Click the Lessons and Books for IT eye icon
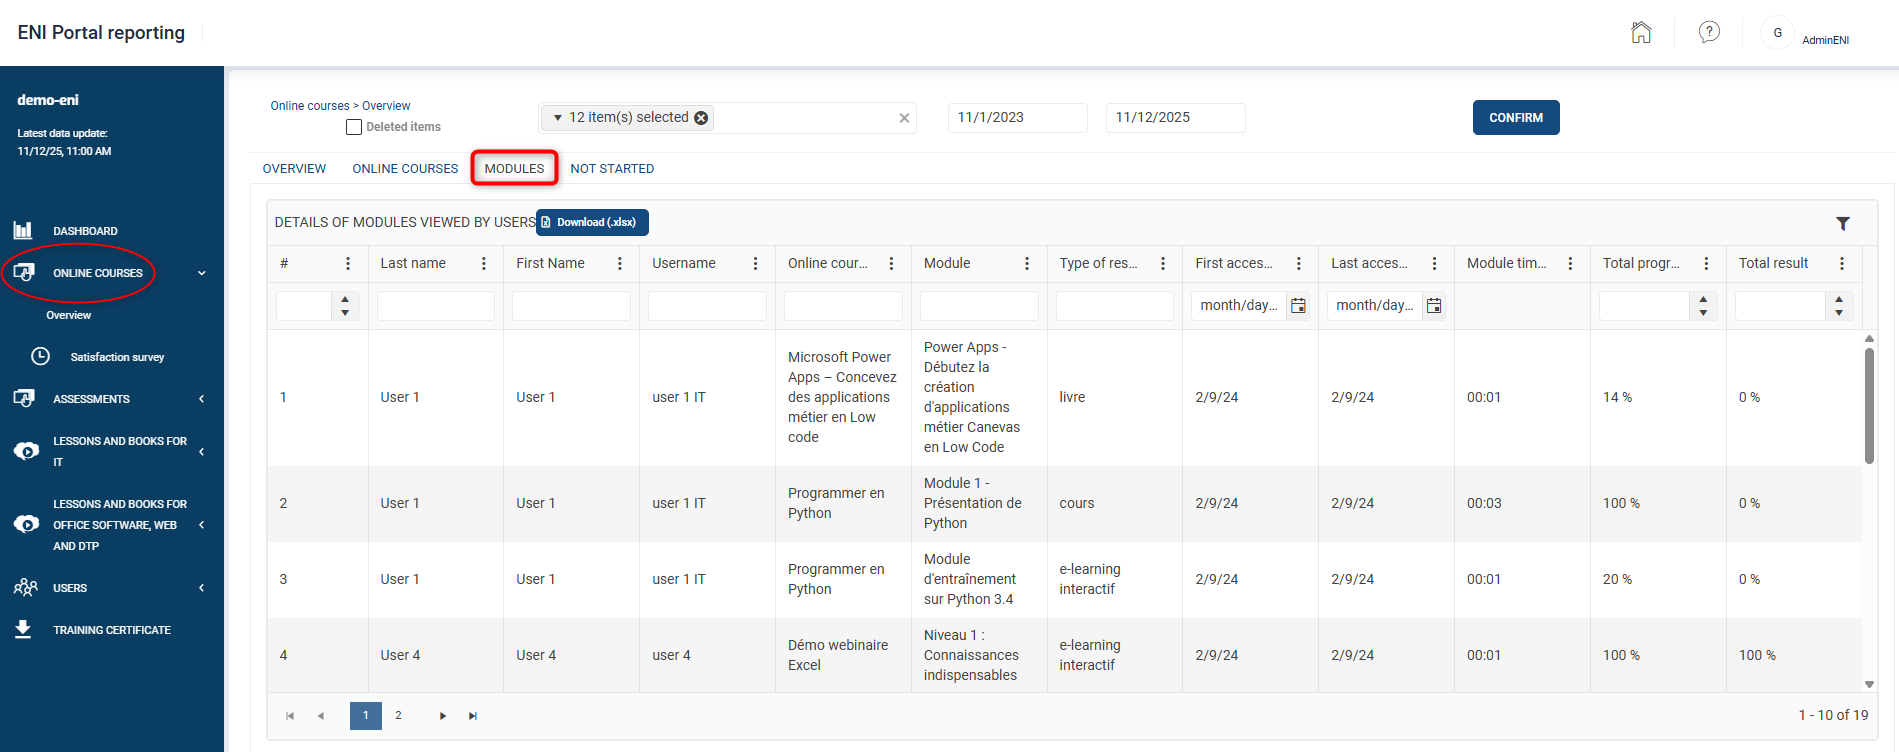 point(26,451)
